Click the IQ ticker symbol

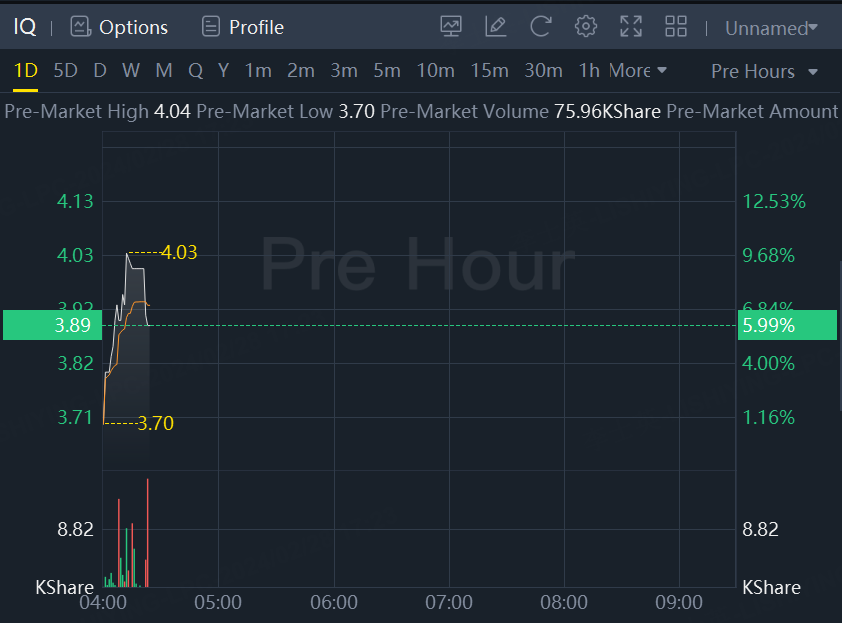coord(25,27)
